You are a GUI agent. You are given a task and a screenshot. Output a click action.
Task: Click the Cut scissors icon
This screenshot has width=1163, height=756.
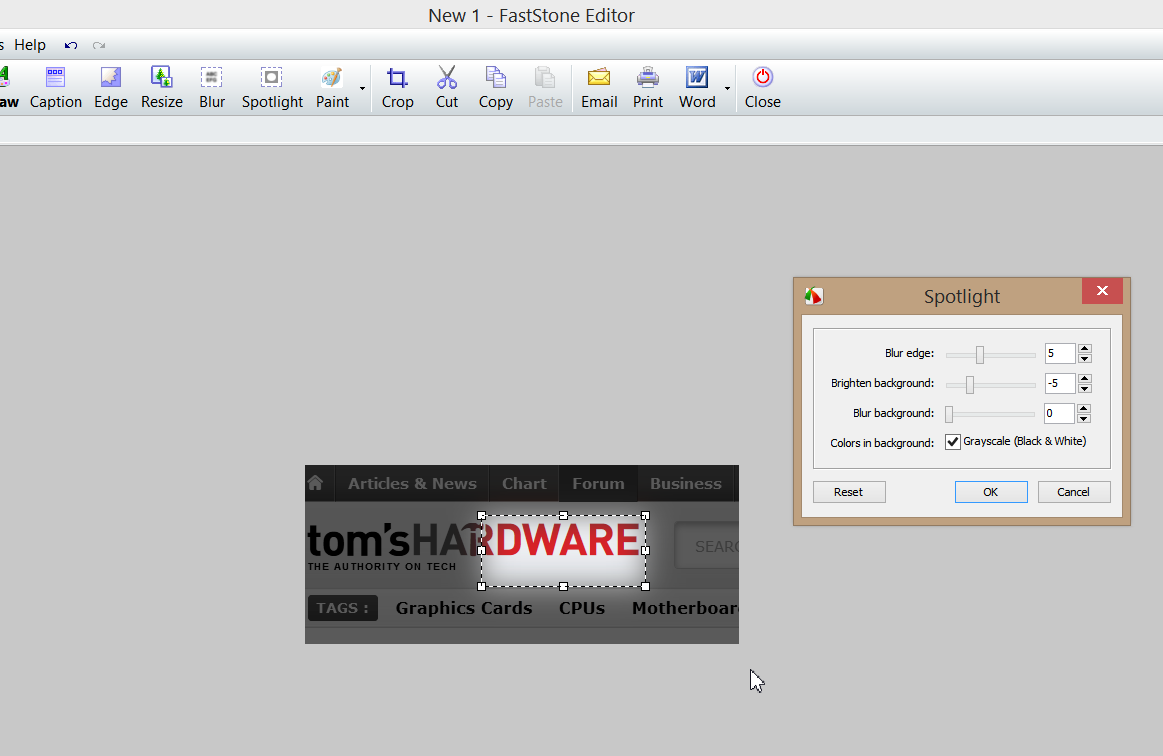(447, 78)
